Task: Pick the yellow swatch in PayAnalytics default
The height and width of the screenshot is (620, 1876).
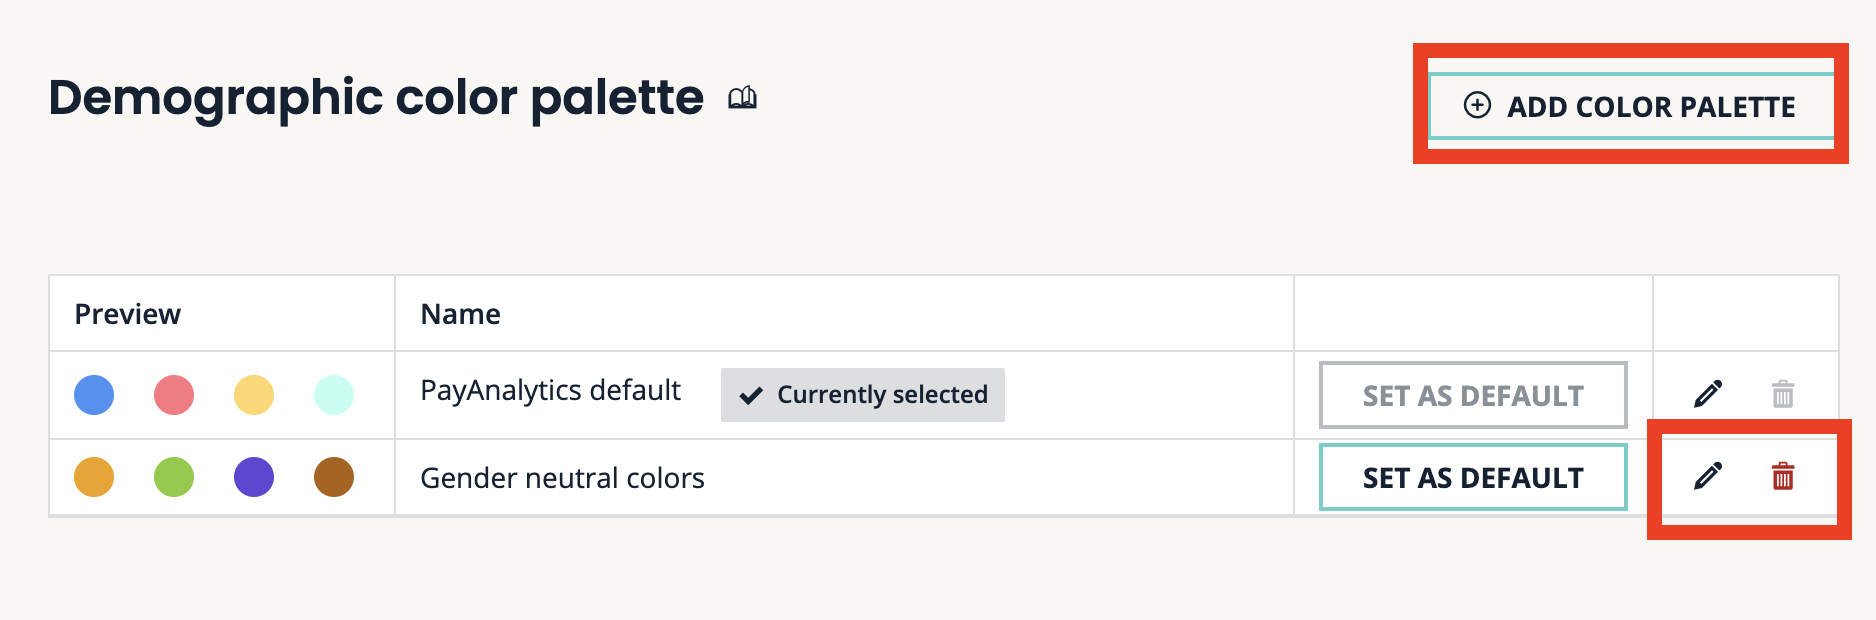Action: pos(254,395)
